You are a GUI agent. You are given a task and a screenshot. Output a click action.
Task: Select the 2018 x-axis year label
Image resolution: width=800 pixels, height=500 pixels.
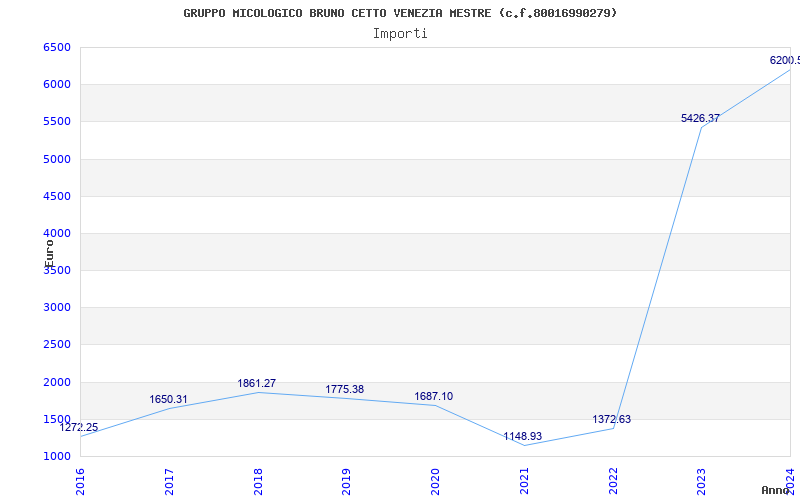(x=258, y=482)
